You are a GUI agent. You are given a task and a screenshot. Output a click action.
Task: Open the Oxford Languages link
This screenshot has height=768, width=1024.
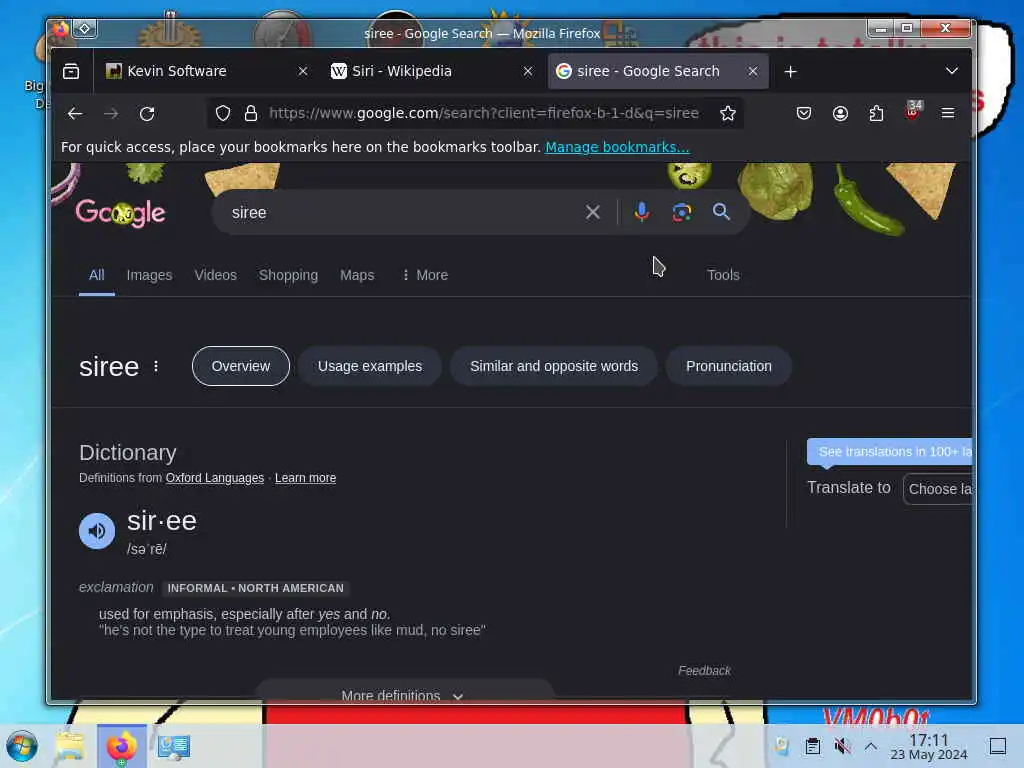pyautogui.click(x=215, y=478)
